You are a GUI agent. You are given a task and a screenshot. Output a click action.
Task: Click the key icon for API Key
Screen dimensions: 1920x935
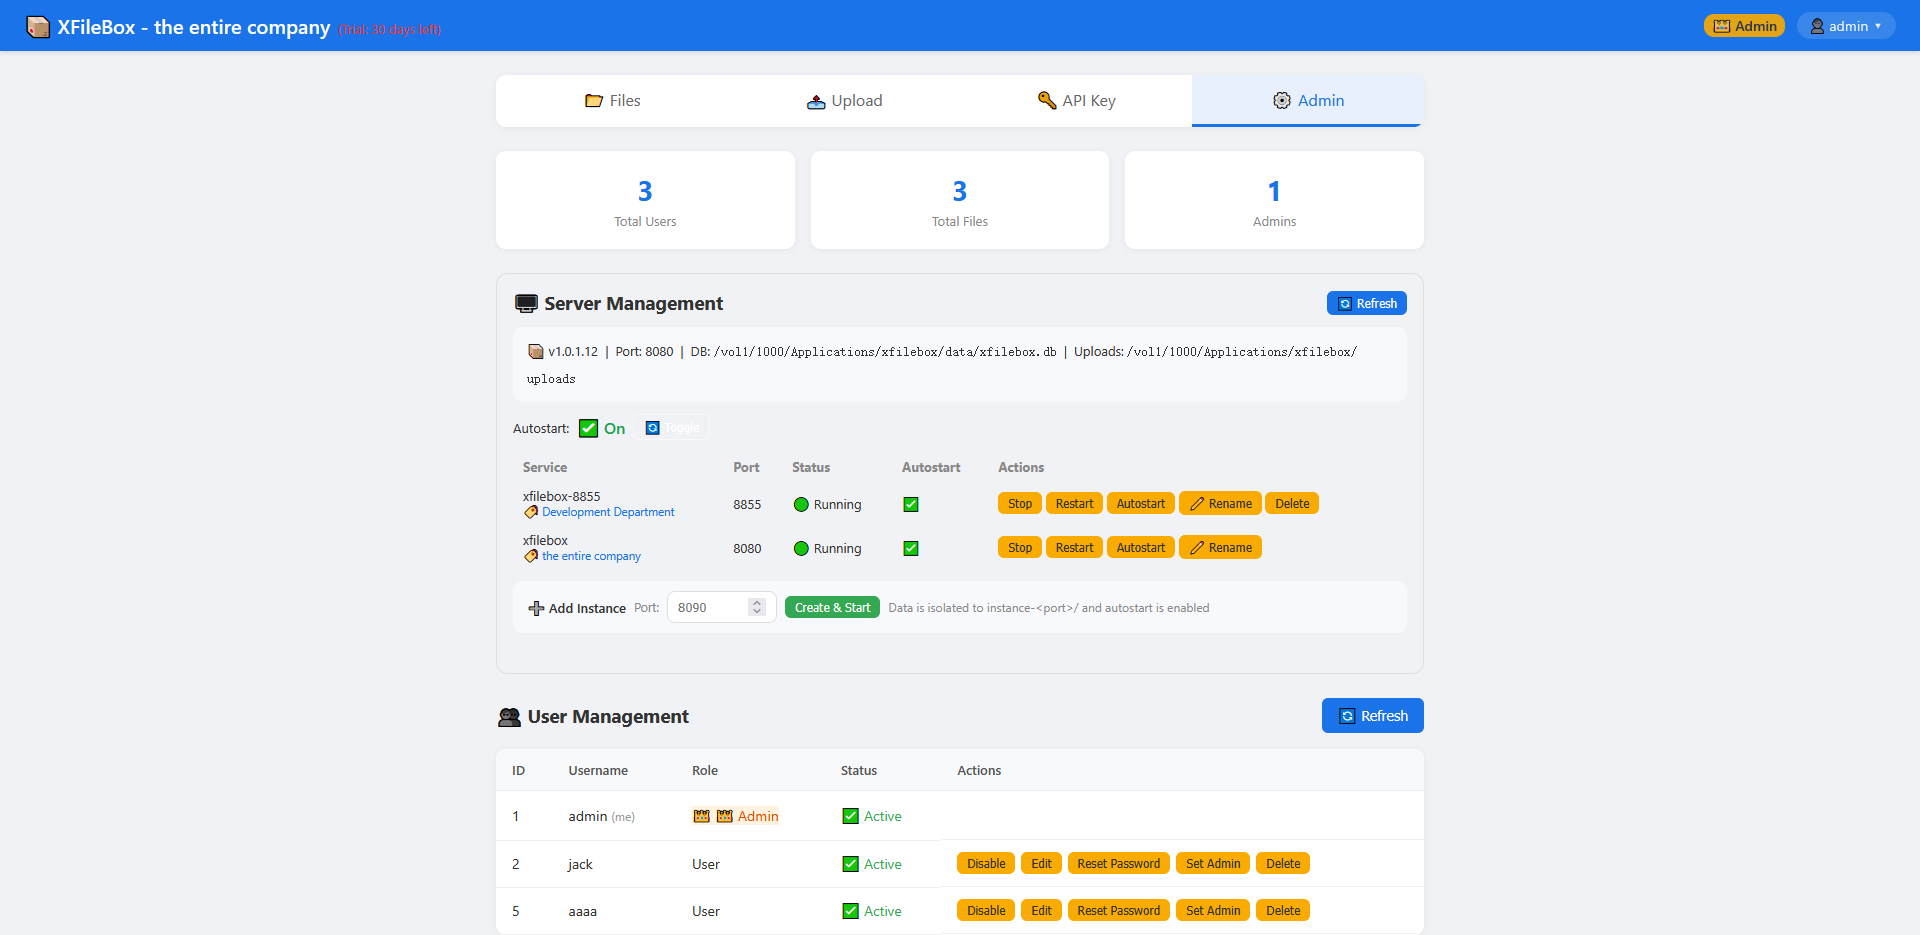coord(1047,100)
